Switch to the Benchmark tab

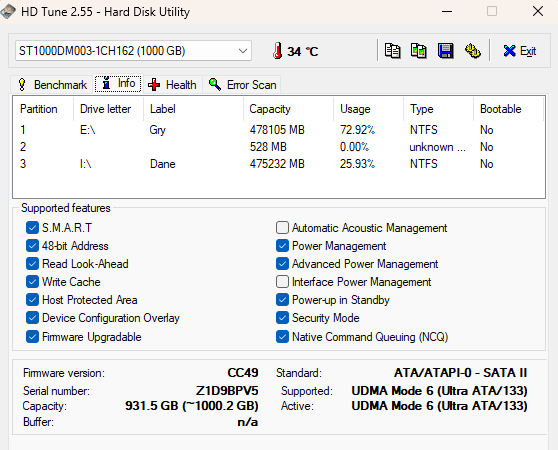click(52, 85)
